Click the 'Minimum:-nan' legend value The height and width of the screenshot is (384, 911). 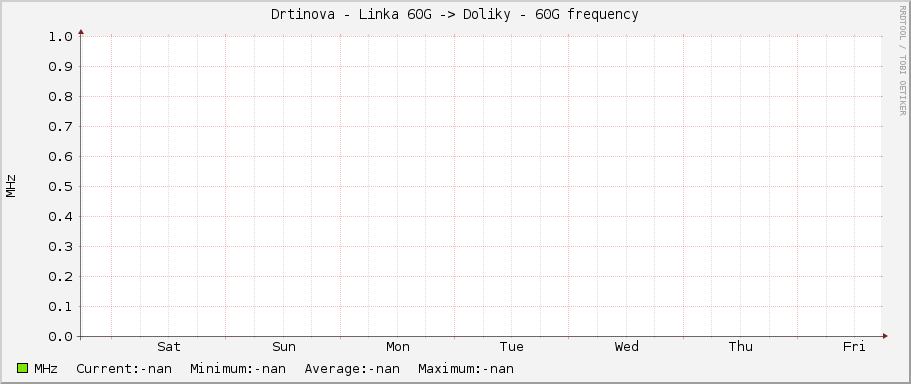(x=238, y=368)
